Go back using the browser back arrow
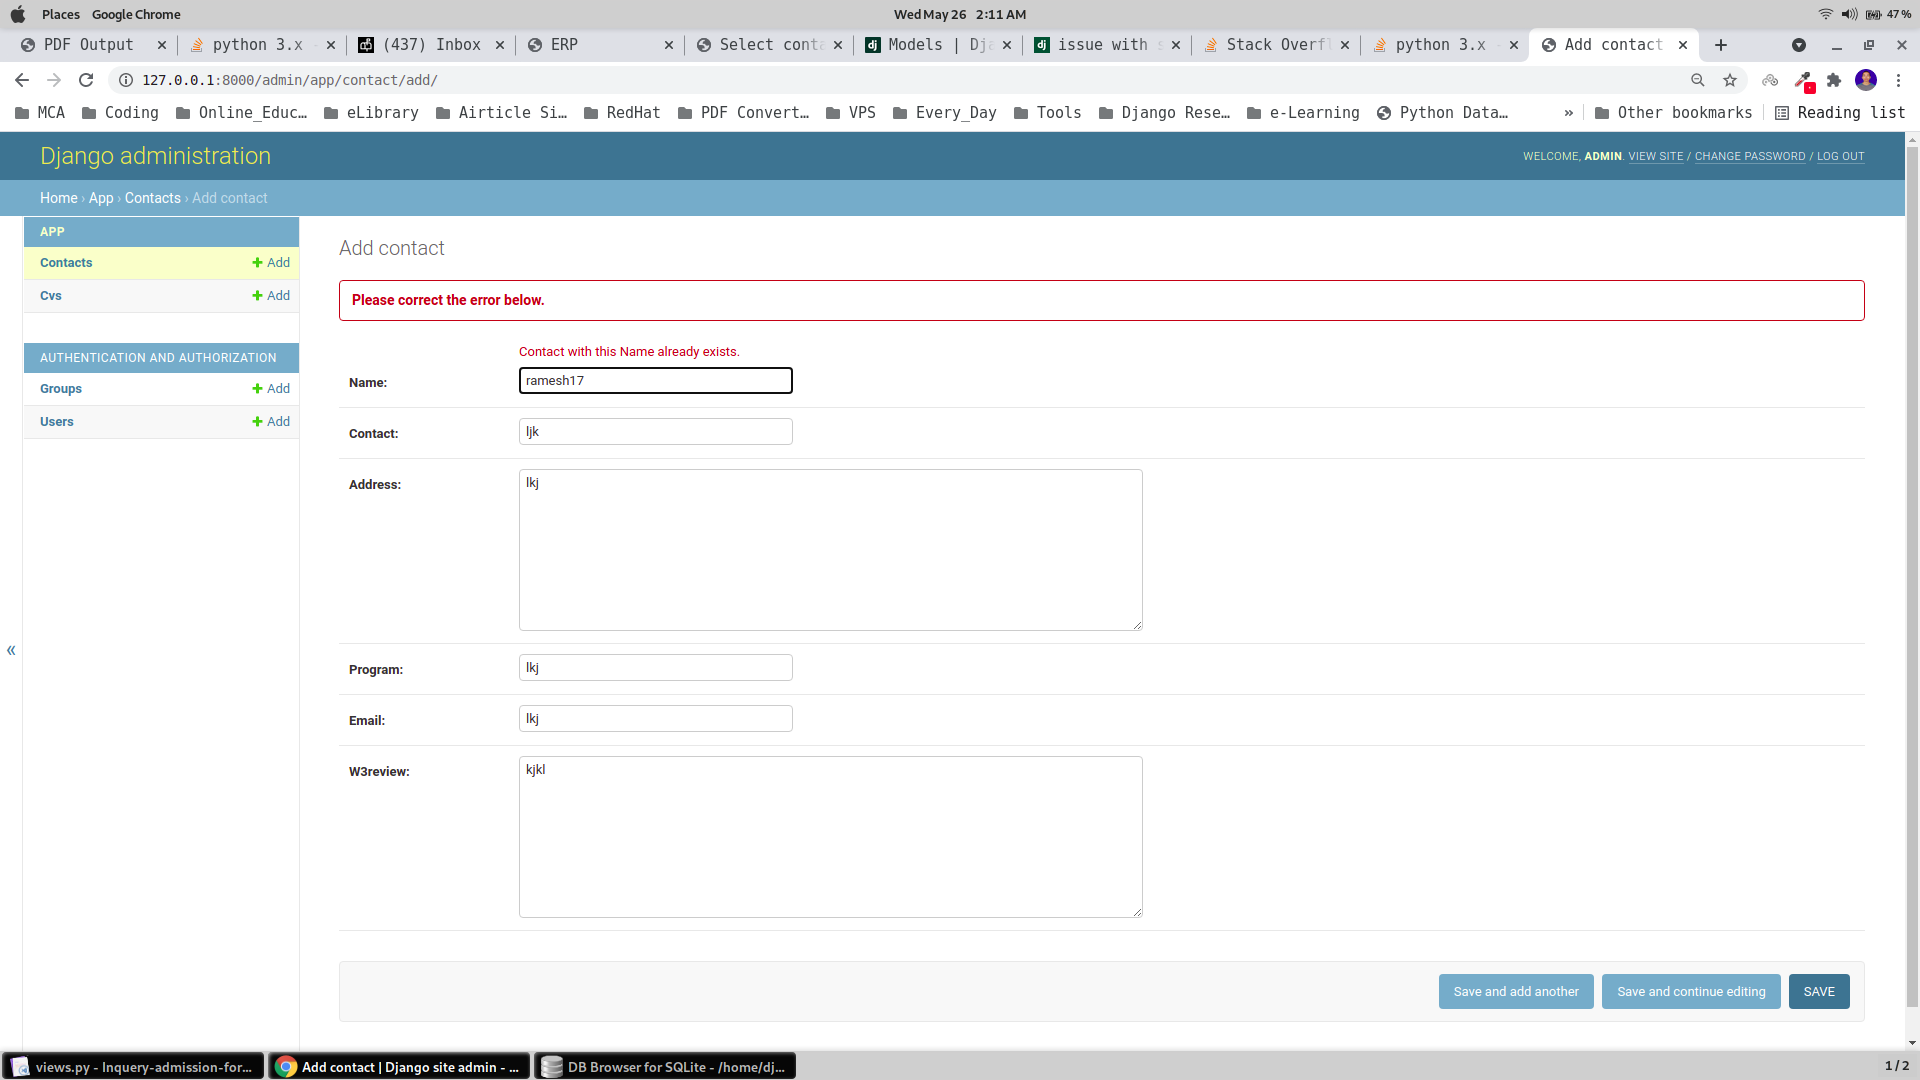1920x1080 pixels. 22,80
